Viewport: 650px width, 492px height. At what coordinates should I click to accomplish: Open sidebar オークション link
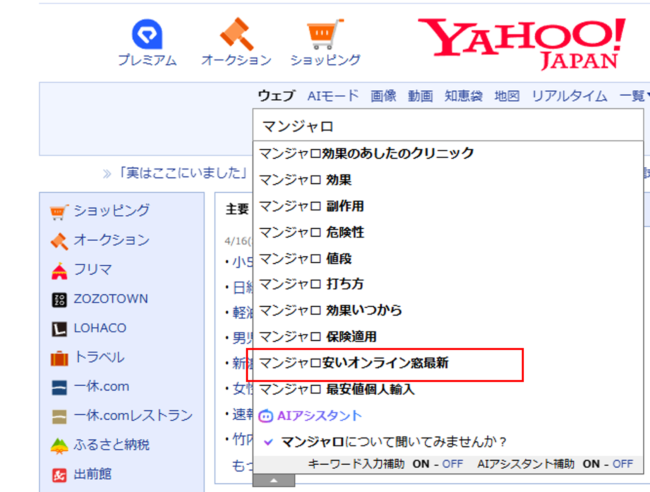(x=112, y=240)
